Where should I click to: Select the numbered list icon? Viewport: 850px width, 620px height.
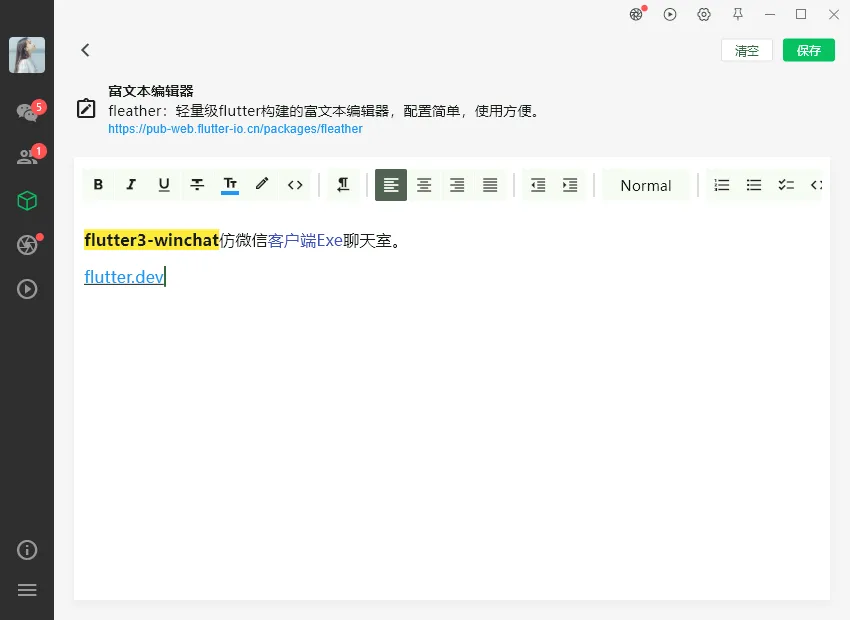click(x=722, y=185)
